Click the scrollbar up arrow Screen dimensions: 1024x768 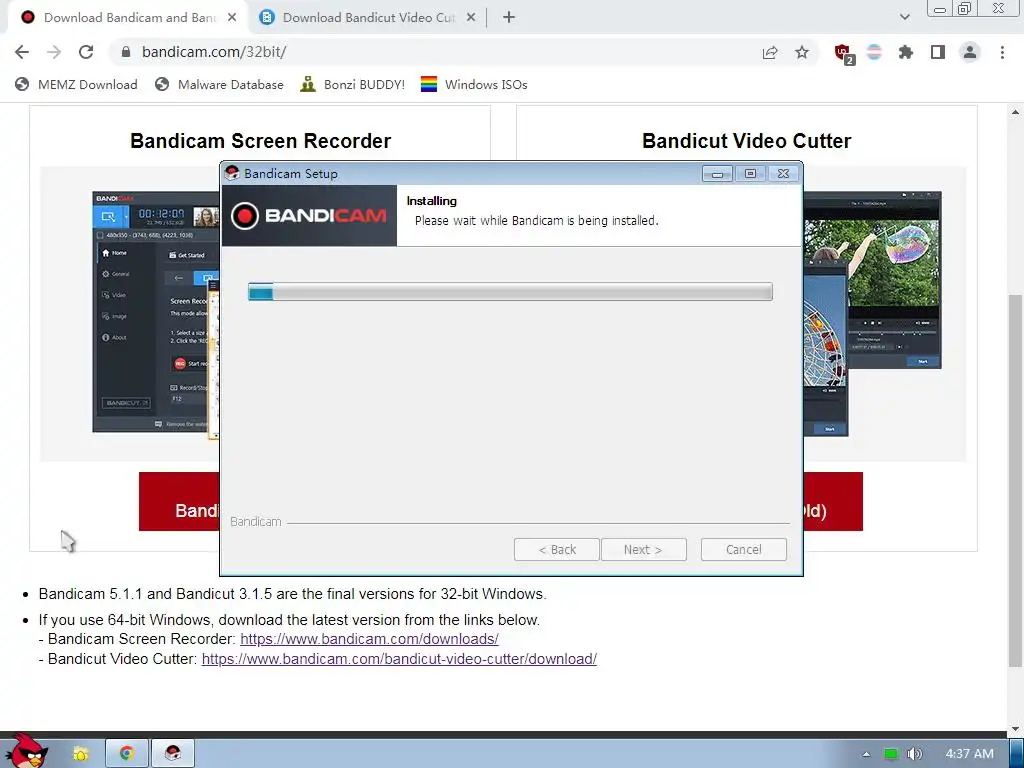click(x=1015, y=112)
